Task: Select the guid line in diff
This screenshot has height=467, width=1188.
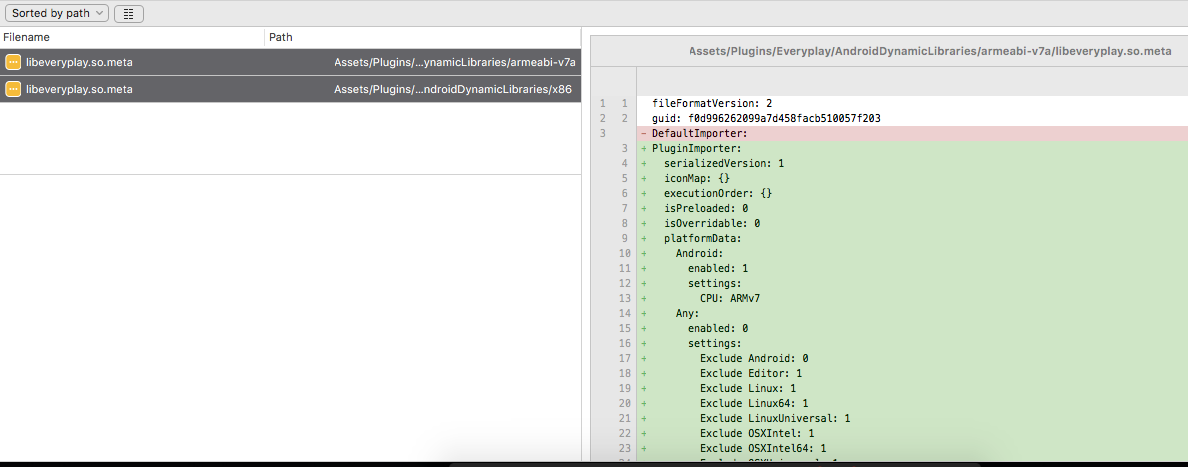Action: pos(912,118)
